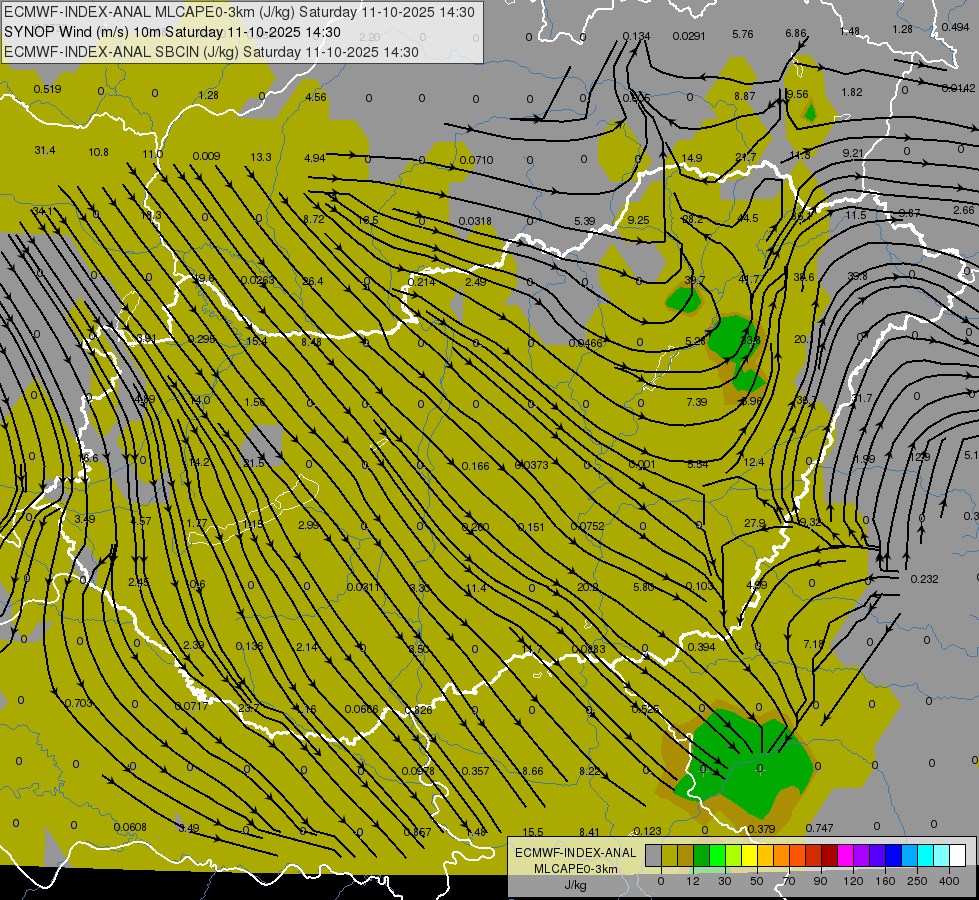Image resolution: width=979 pixels, height=900 pixels.
Task: Click the map value 0.009
Action: (206, 156)
